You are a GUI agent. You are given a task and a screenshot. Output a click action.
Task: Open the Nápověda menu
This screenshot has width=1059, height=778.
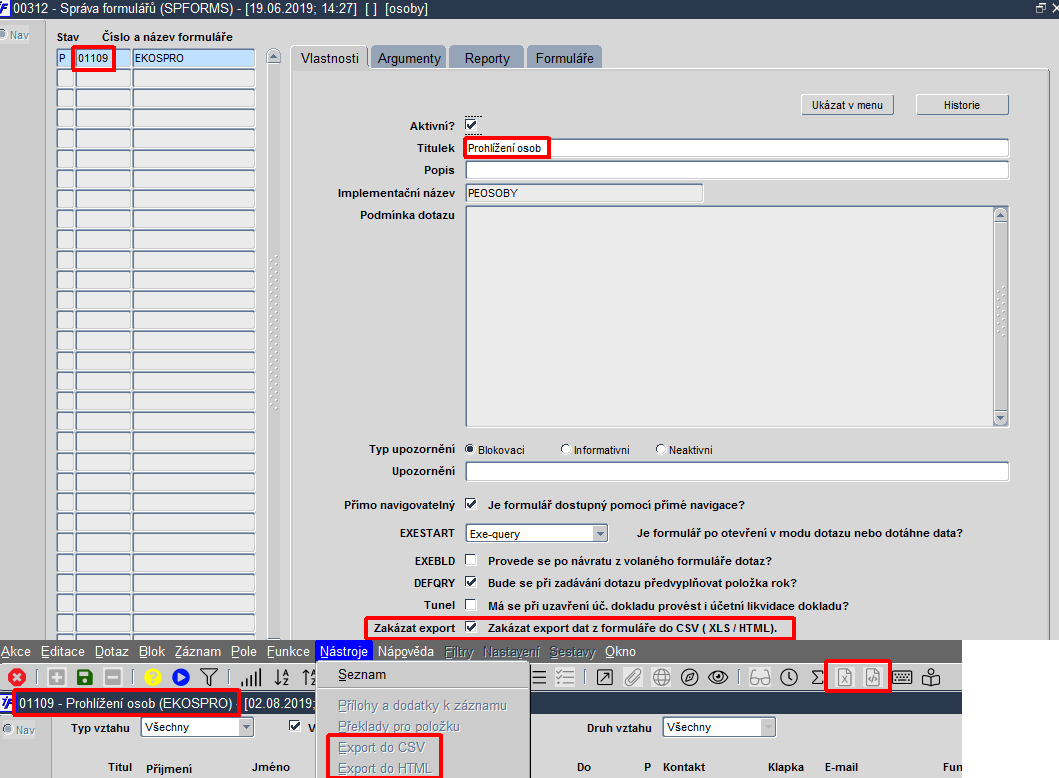[406, 652]
